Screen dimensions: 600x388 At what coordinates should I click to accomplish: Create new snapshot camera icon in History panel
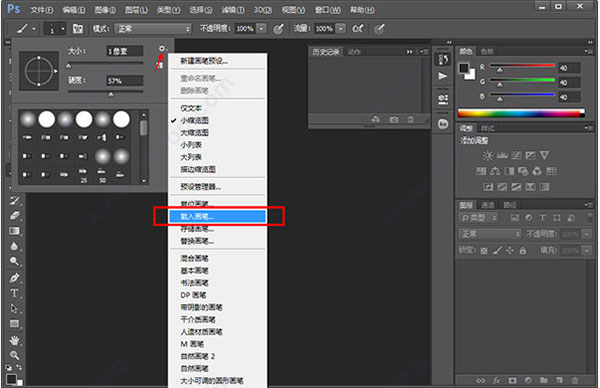394,120
